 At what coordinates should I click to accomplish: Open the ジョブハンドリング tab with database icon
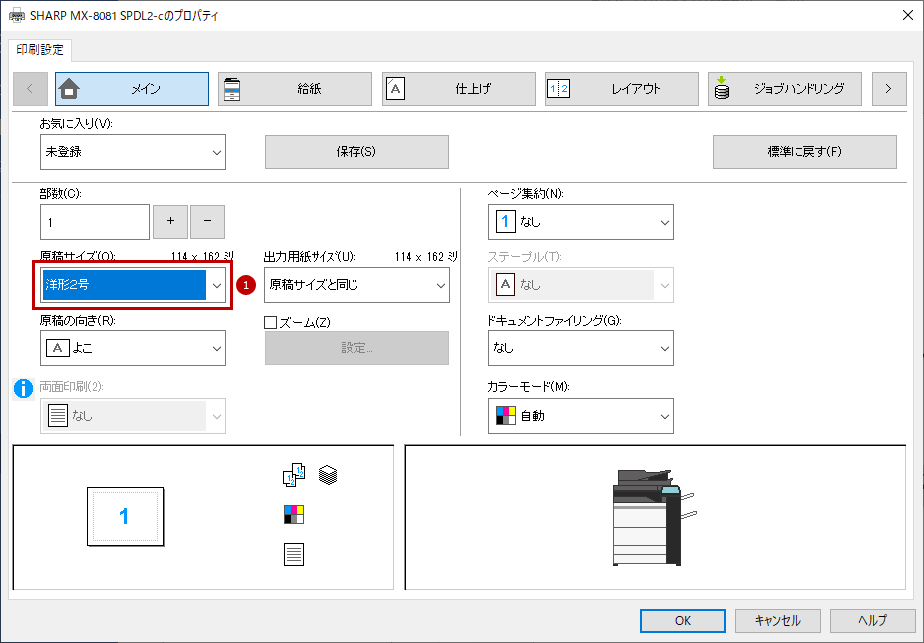pyautogui.click(x=784, y=89)
